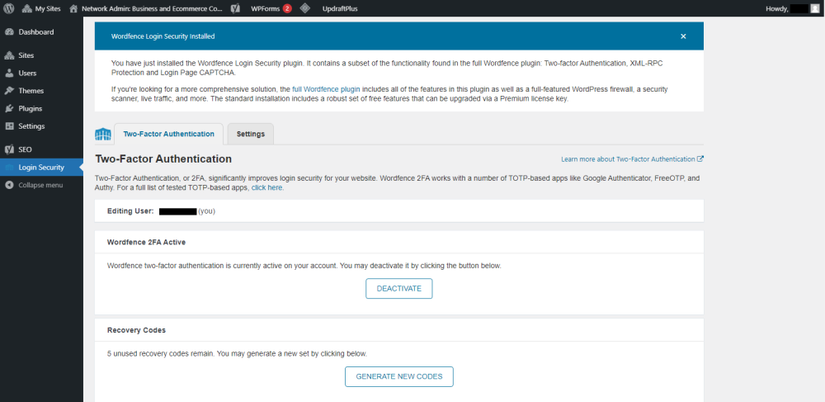Click the Plugins sidebar icon

pyautogui.click(x=9, y=108)
